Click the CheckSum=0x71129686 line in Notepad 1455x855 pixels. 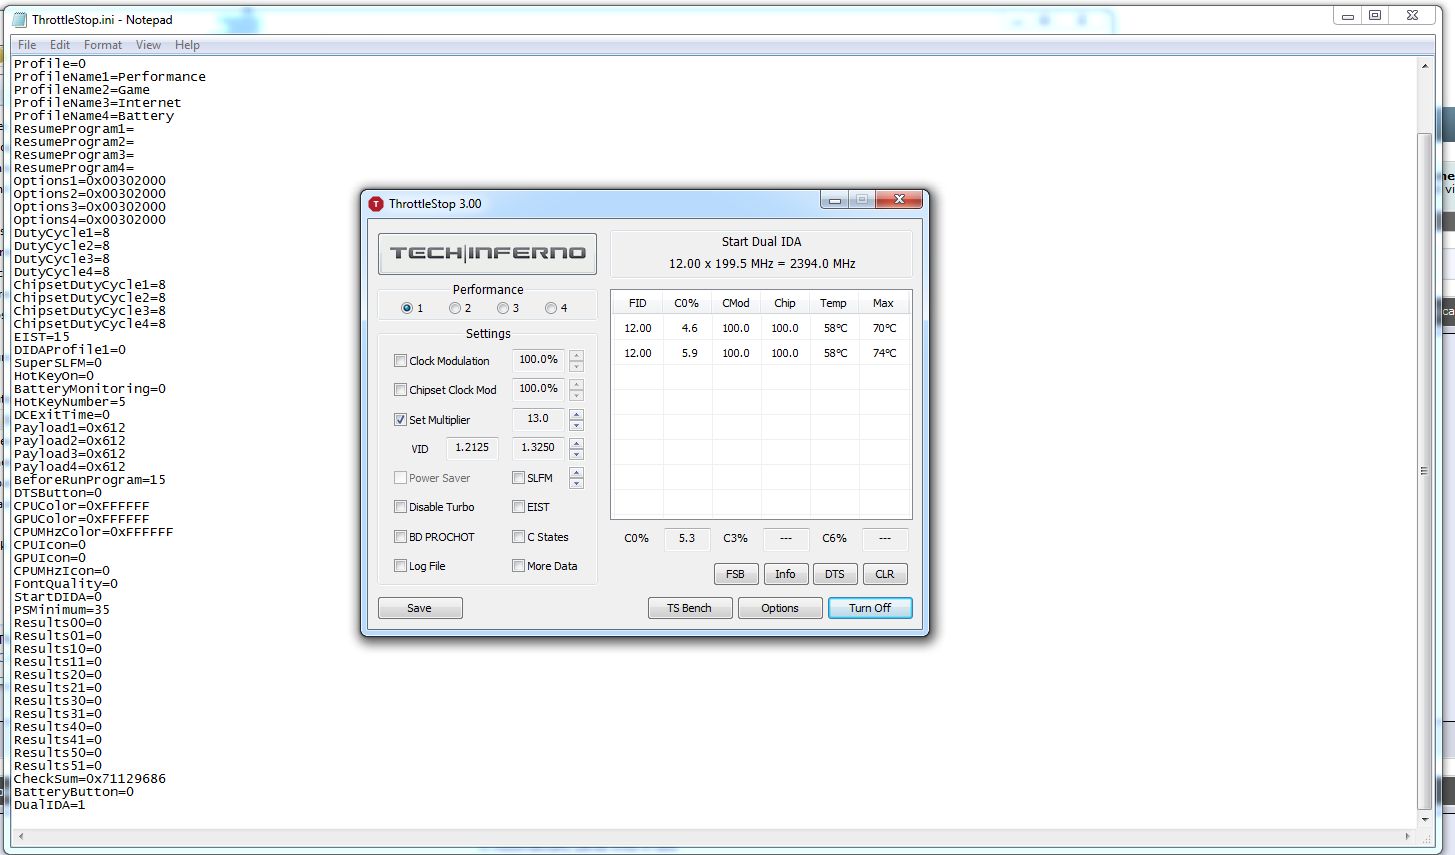point(90,779)
